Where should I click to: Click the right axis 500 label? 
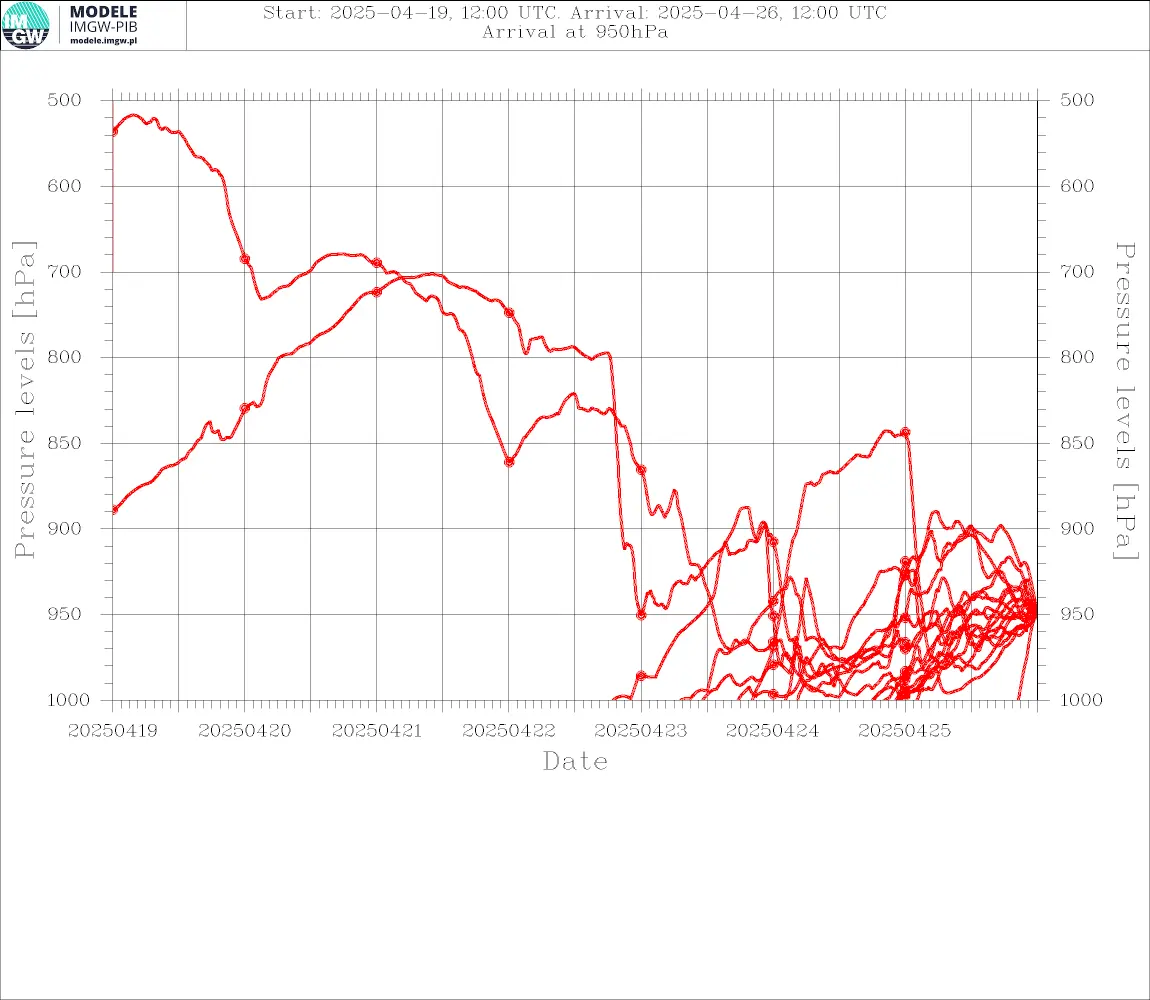tap(1077, 100)
